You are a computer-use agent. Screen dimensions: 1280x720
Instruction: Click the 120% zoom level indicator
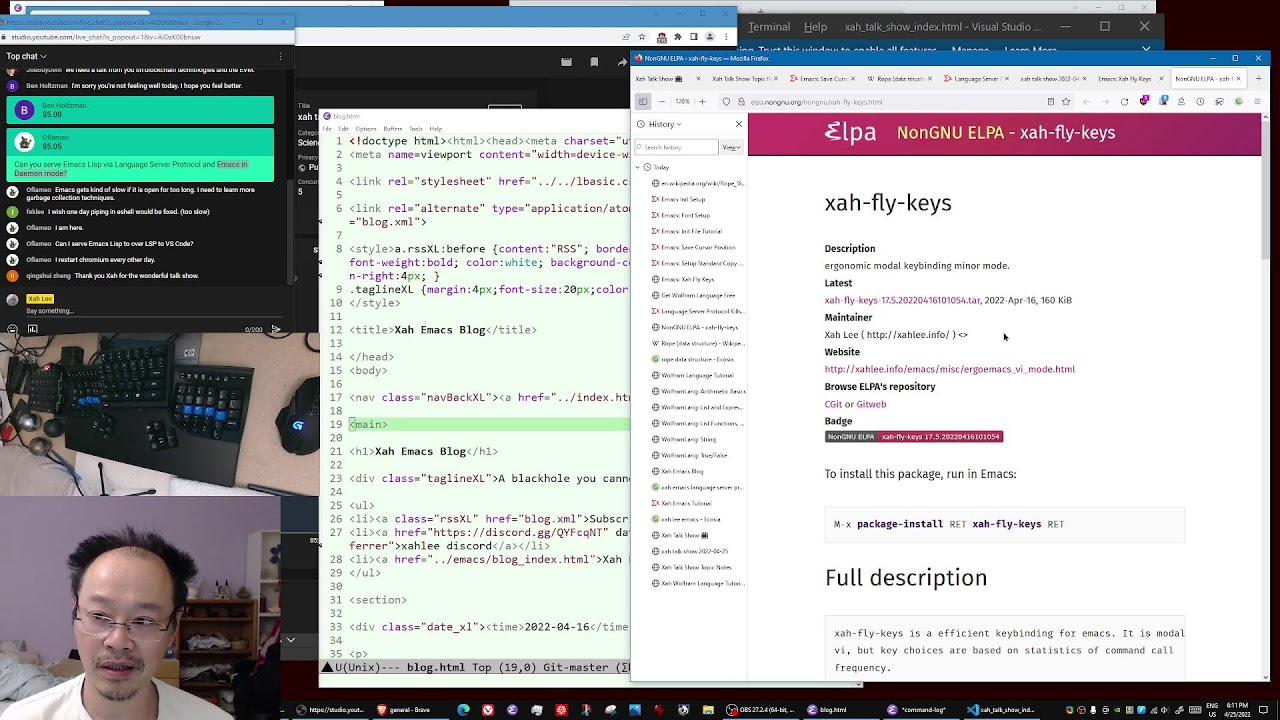682,101
